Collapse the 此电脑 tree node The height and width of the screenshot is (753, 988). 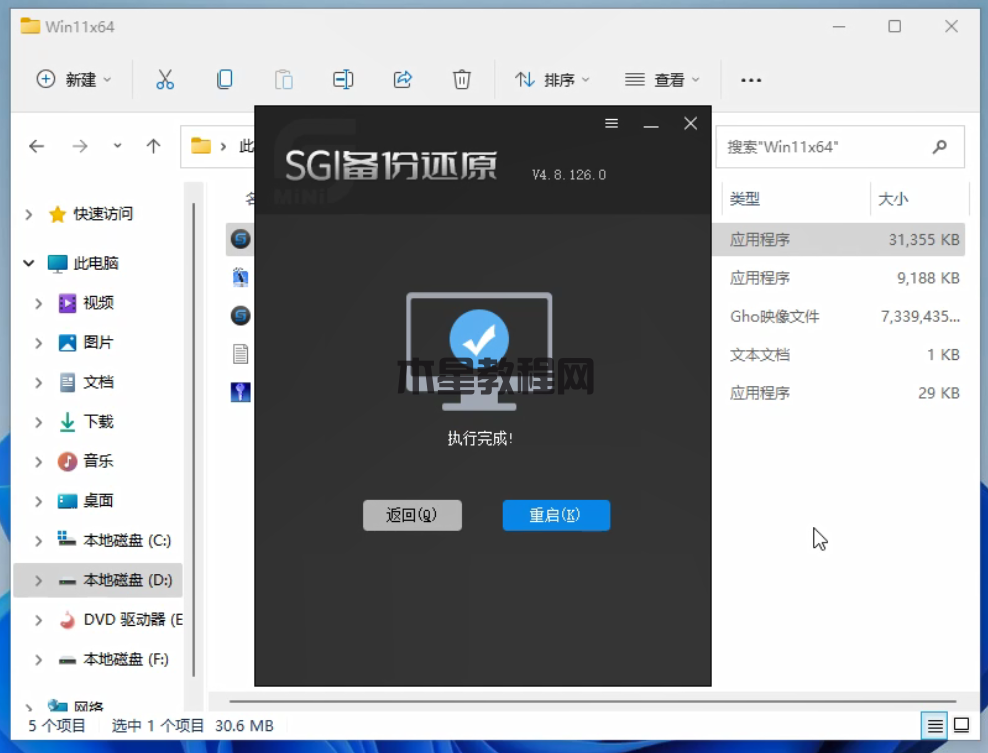(28, 263)
